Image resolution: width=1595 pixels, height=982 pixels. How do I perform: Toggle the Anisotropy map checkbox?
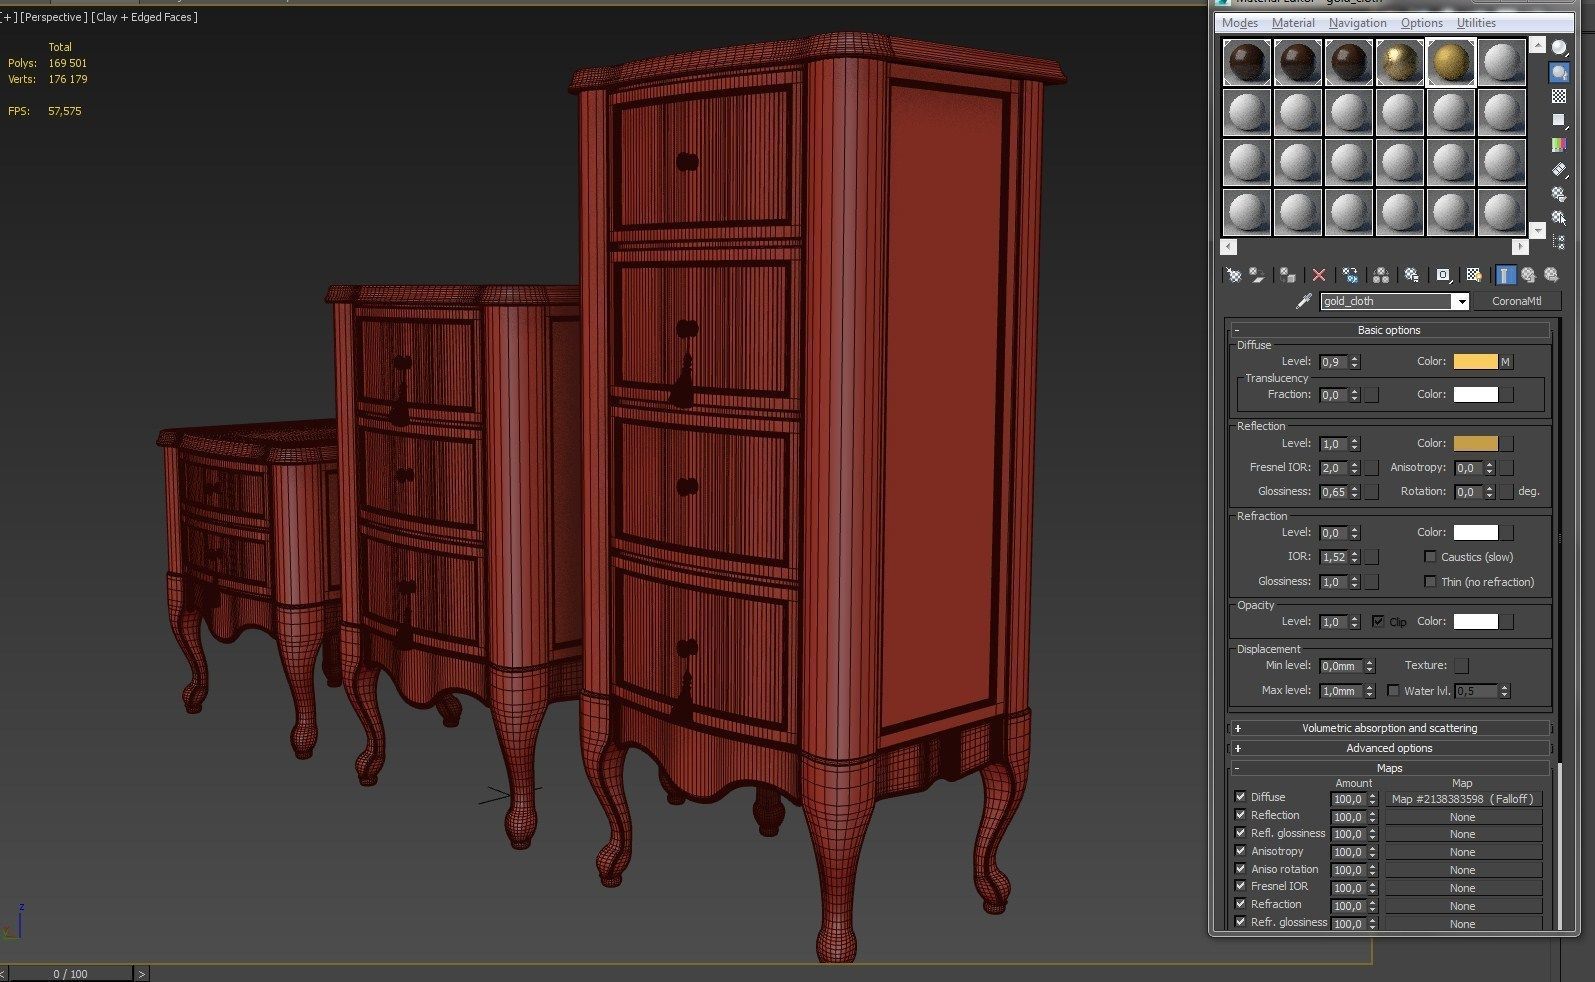(1240, 851)
